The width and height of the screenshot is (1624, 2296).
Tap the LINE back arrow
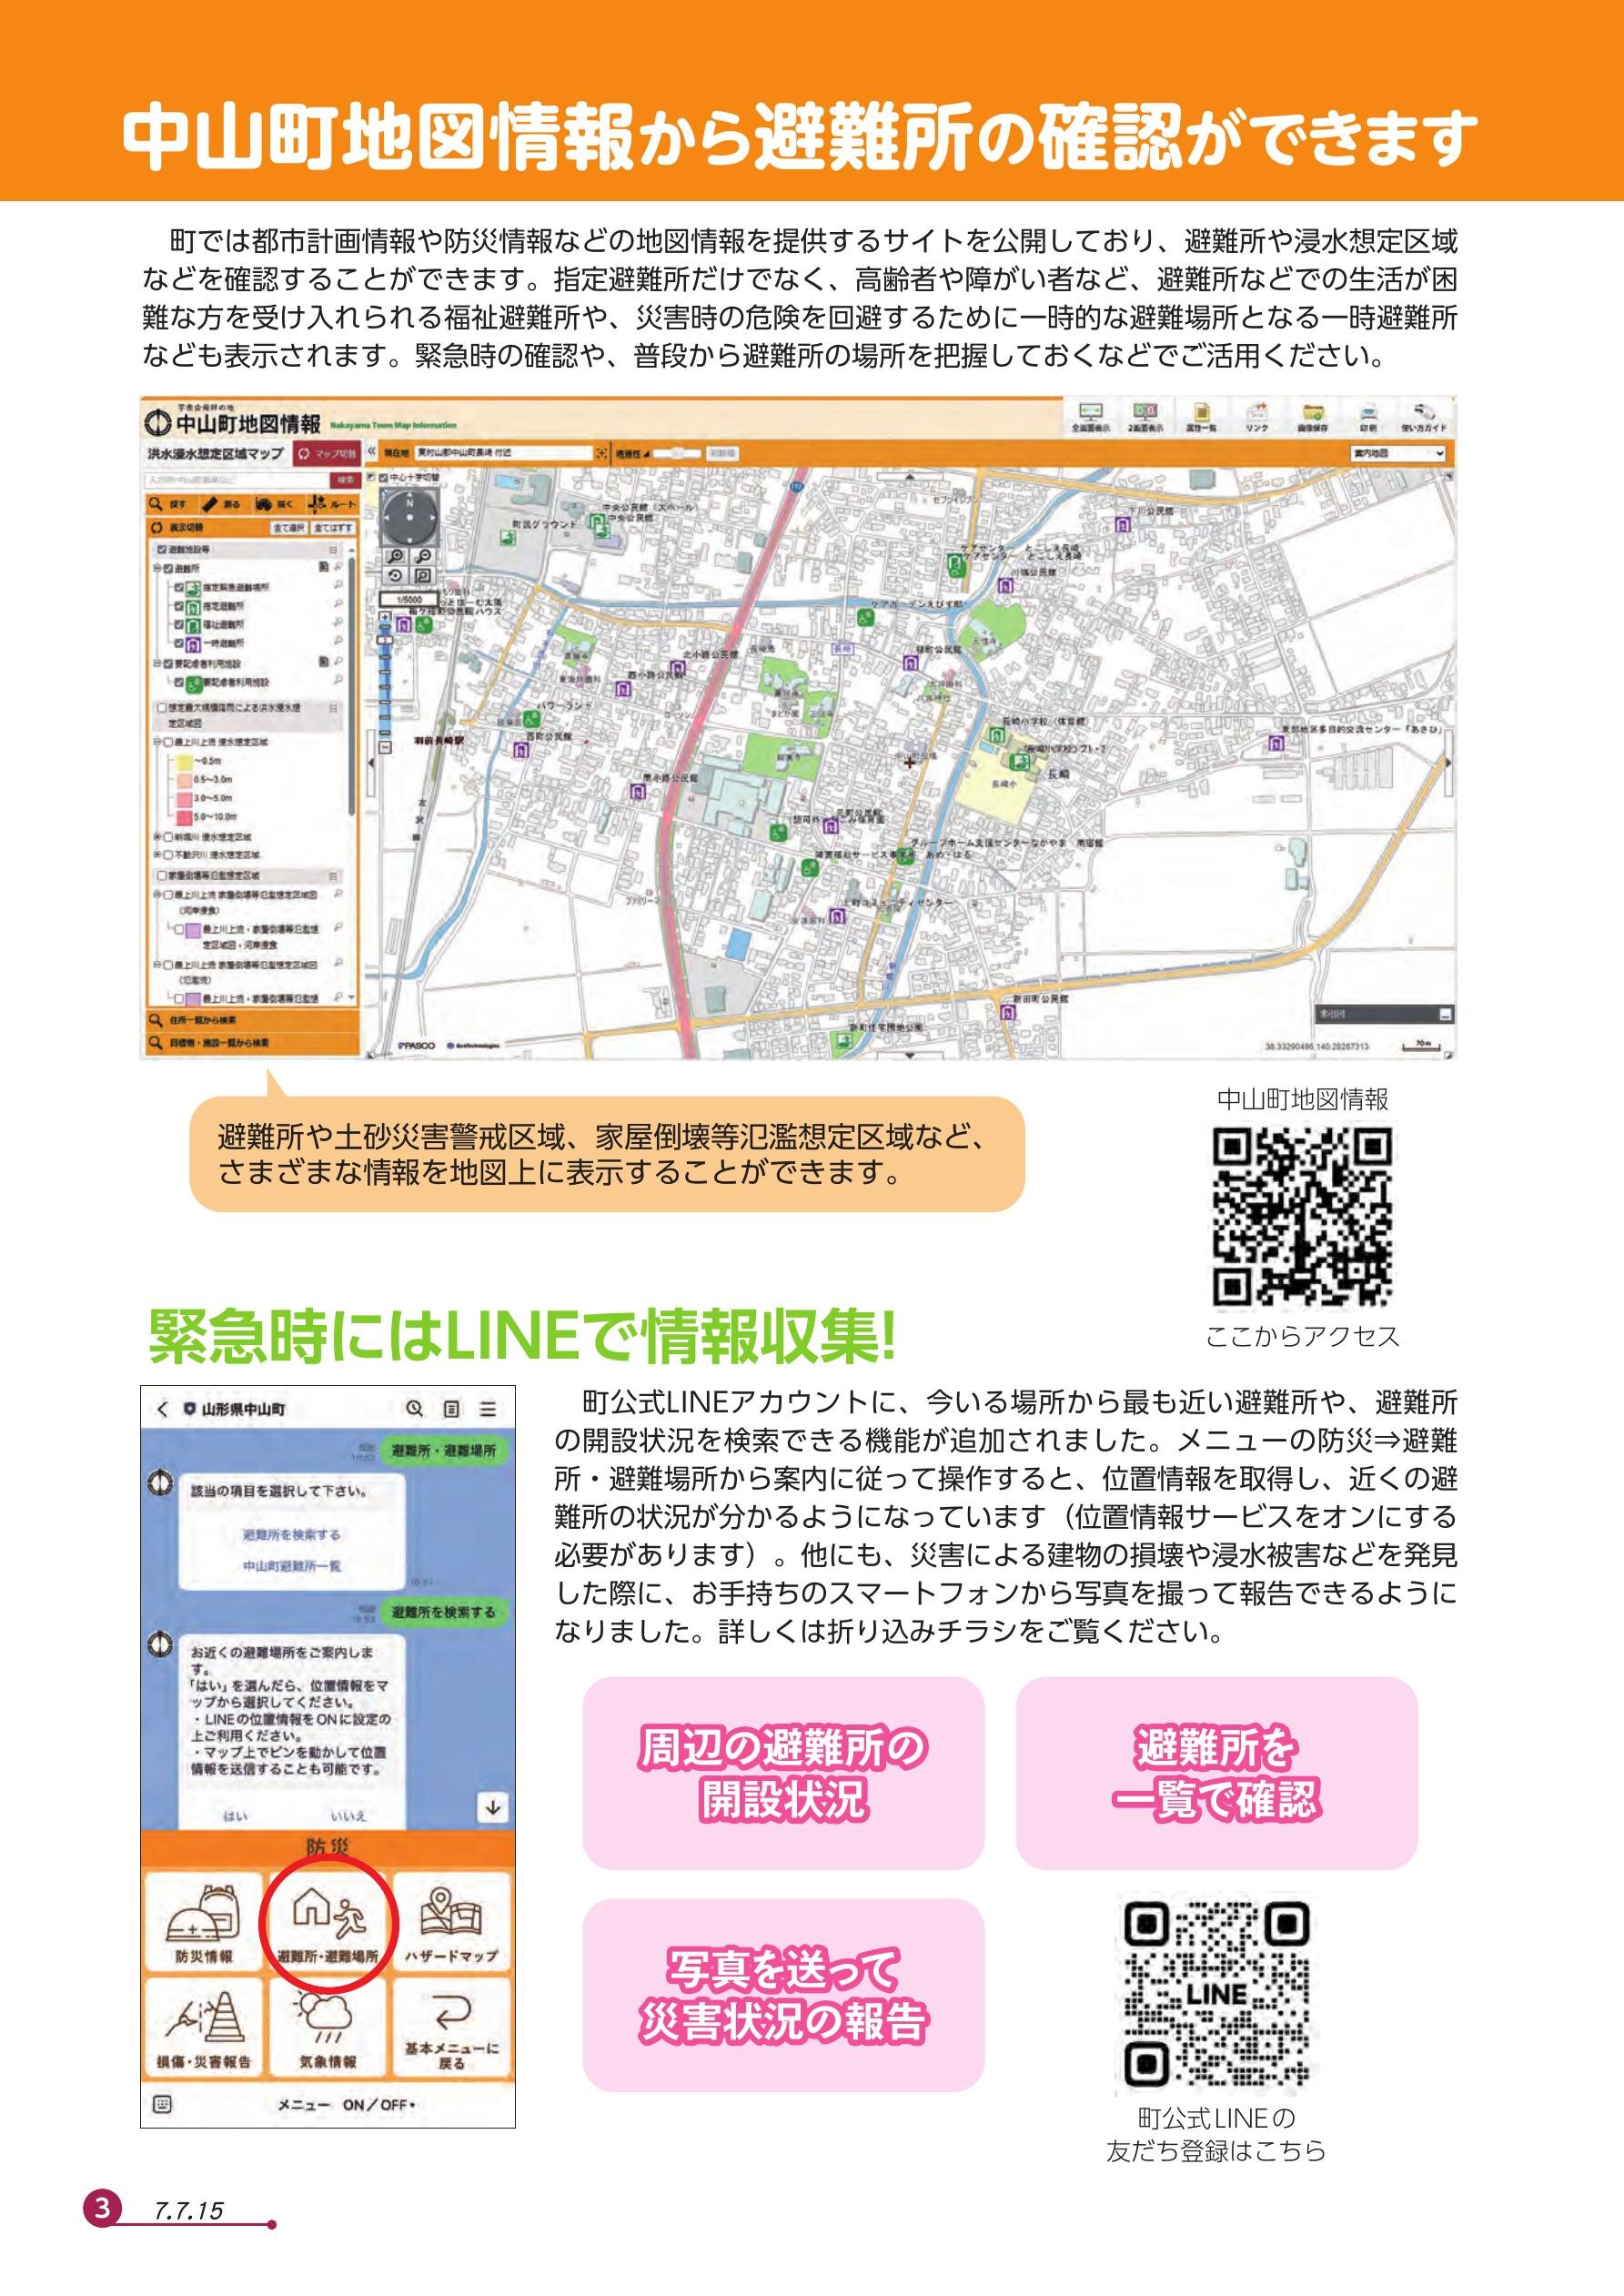(x=163, y=1409)
